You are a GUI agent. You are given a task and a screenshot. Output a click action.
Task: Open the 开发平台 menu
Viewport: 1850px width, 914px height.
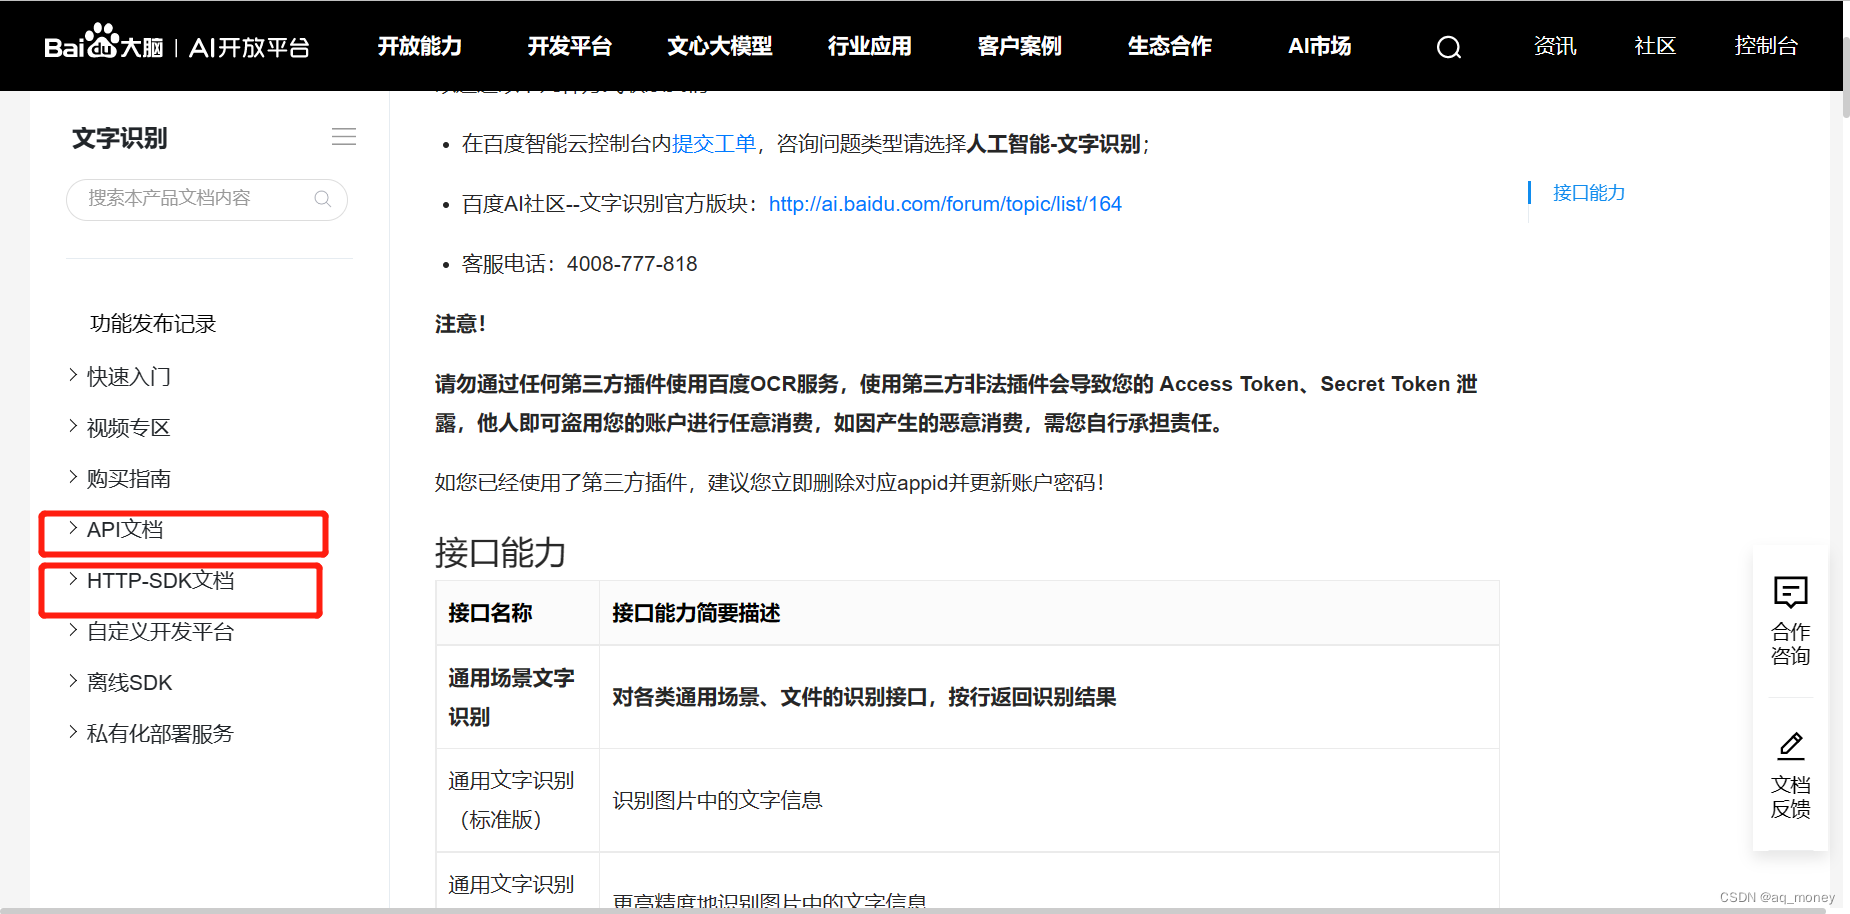coord(570,46)
